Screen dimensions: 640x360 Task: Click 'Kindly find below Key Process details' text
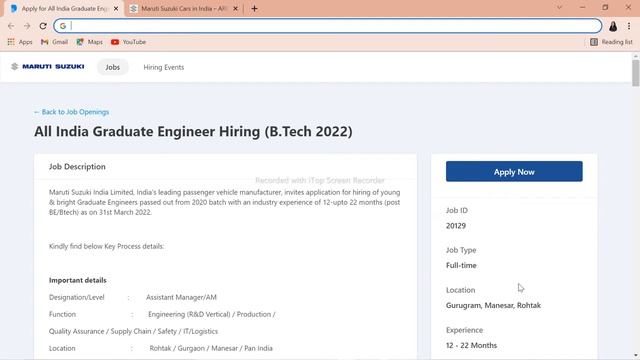(107, 247)
